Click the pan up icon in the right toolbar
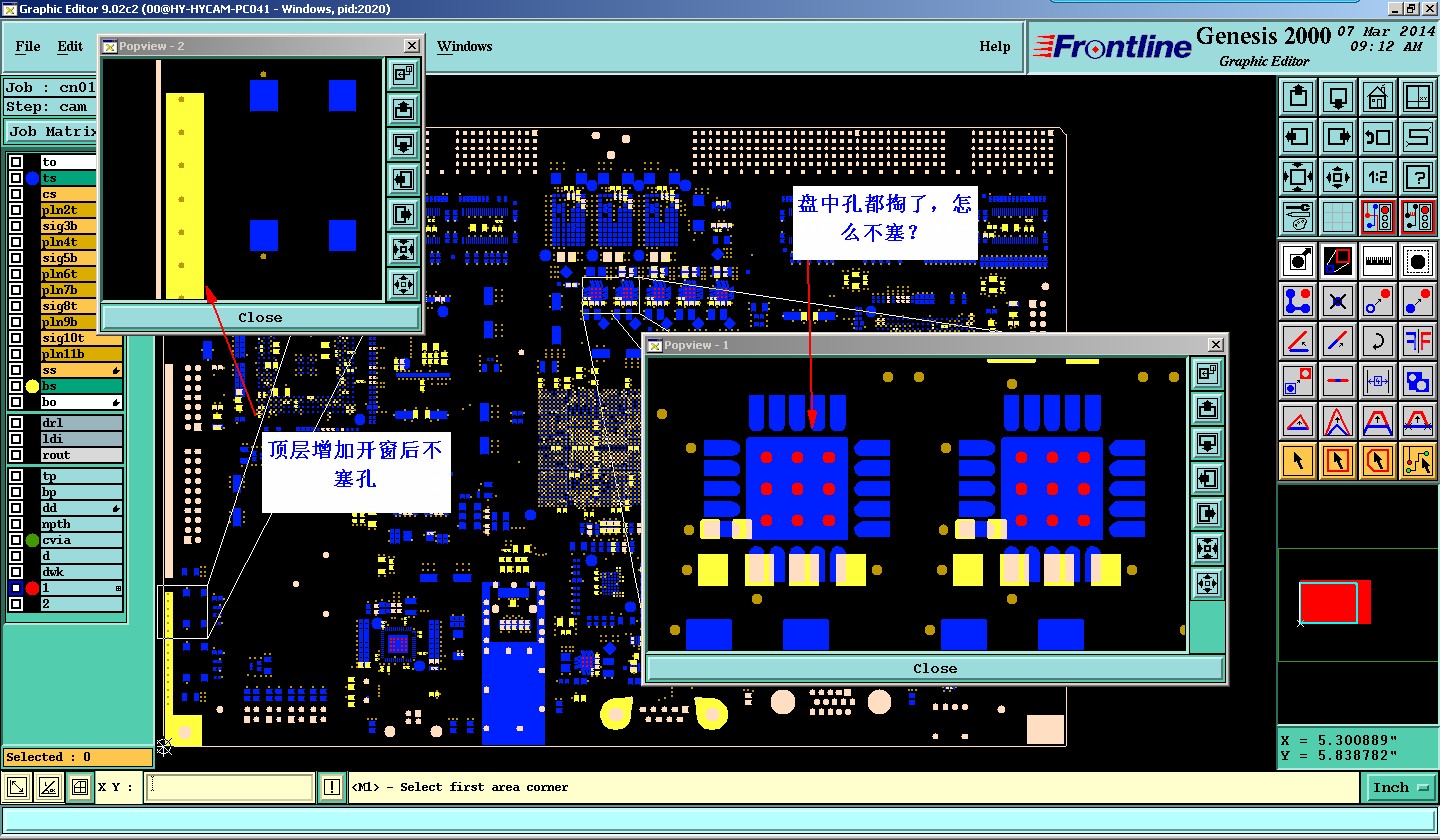Screen dimensions: 1440x840 1298,97
